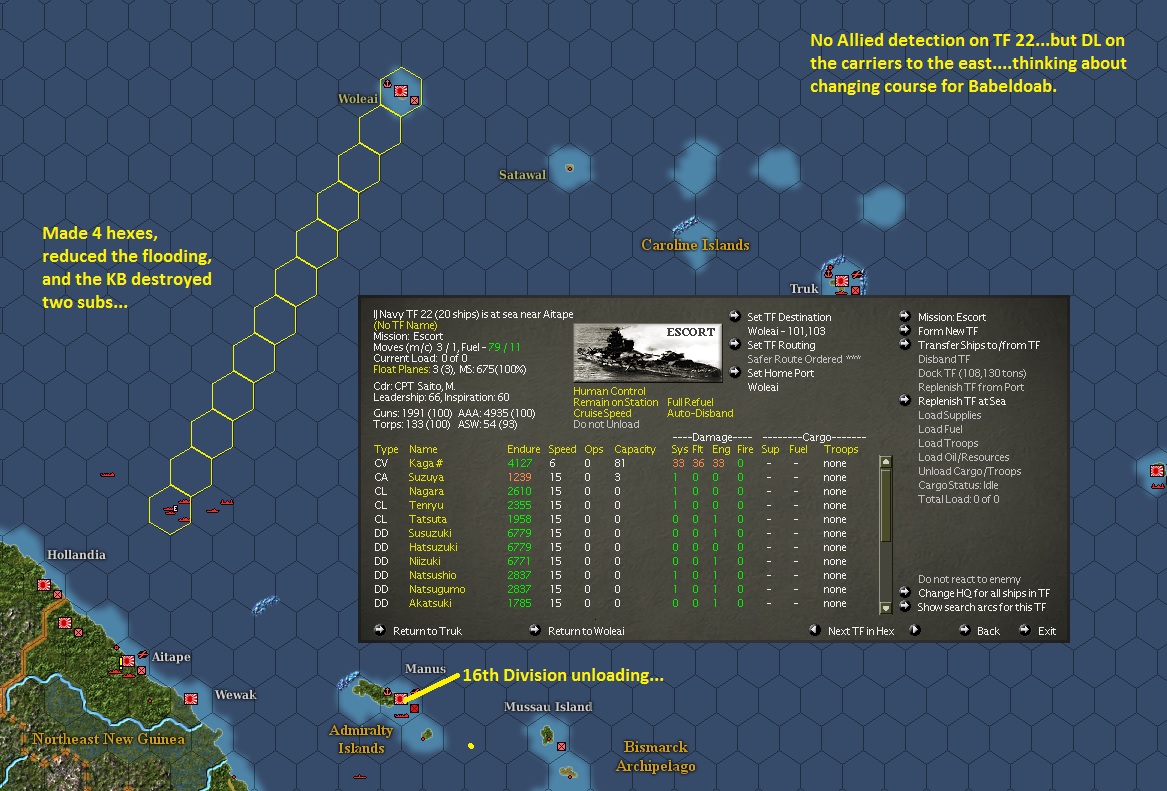Click the (No TF Name) label
The width and height of the screenshot is (1167, 791).
pyautogui.click(x=406, y=325)
